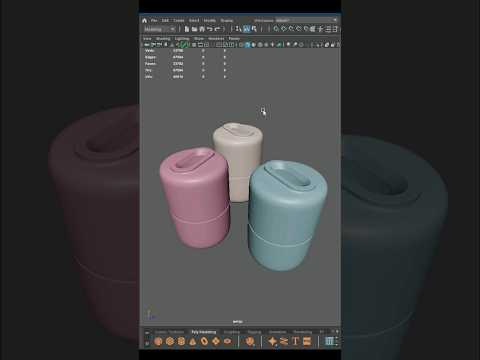This screenshot has width=480, height=360.
Task: Create polygon cube from shelf
Action: click(x=170, y=341)
